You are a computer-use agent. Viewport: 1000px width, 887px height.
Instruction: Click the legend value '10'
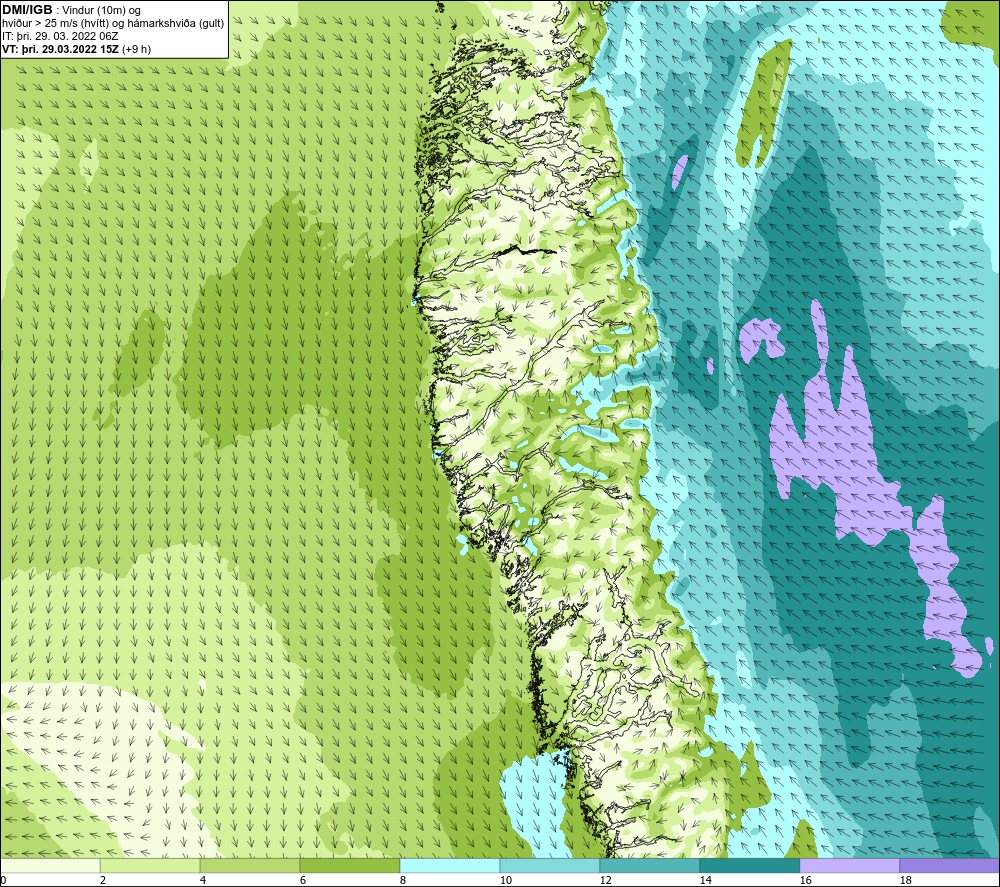coord(505,880)
